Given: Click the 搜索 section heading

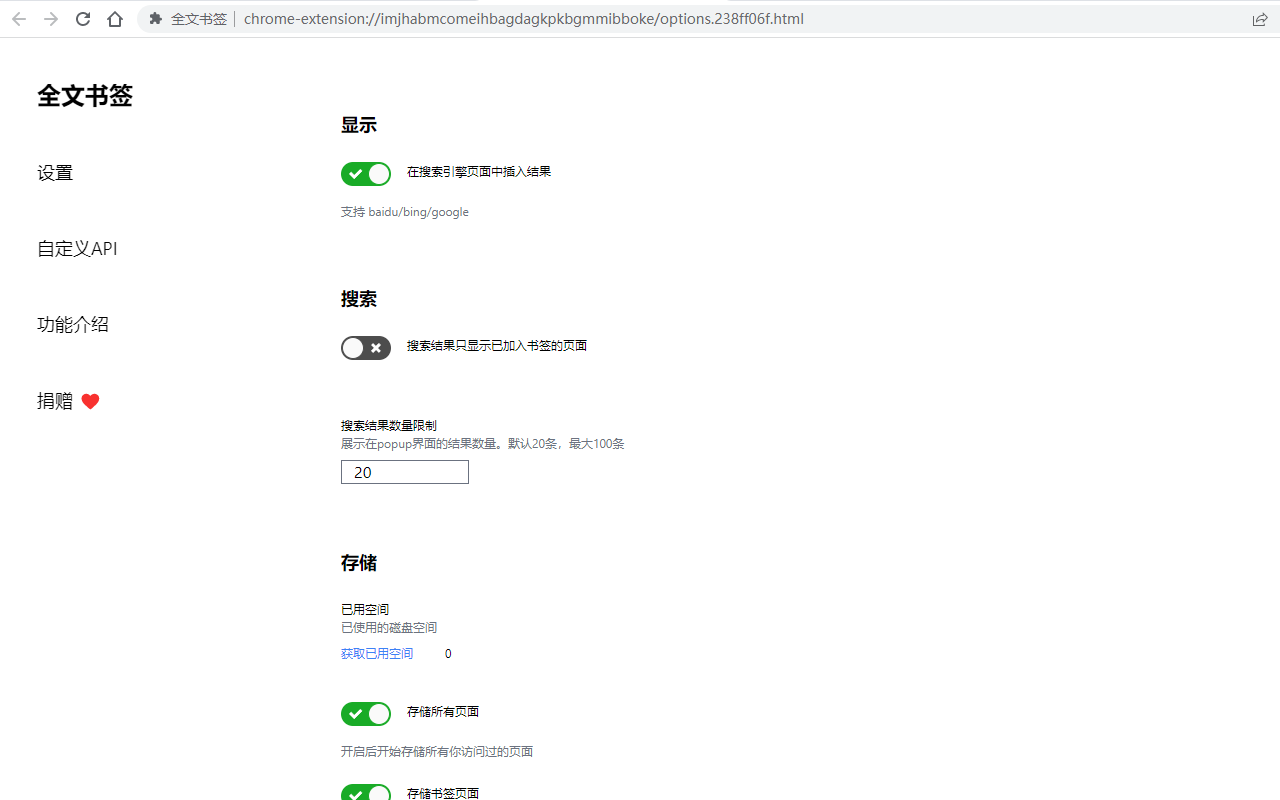Looking at the screenshot, I should tap(359, 299).
